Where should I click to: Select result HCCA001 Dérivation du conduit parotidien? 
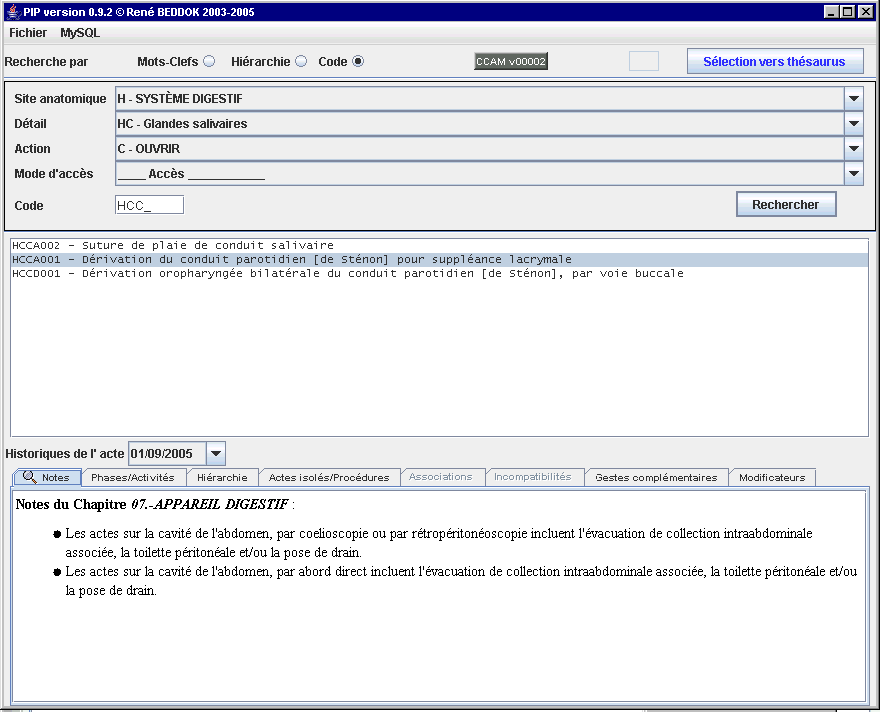click(439, 260)
